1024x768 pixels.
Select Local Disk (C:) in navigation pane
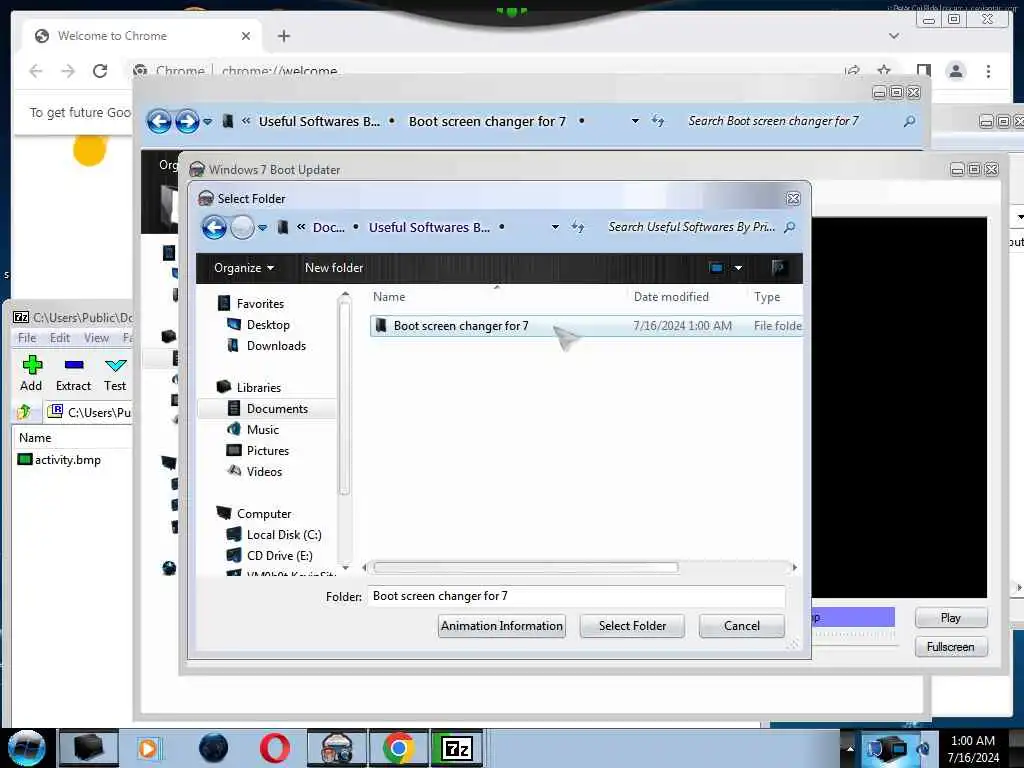tap(283, 535)
